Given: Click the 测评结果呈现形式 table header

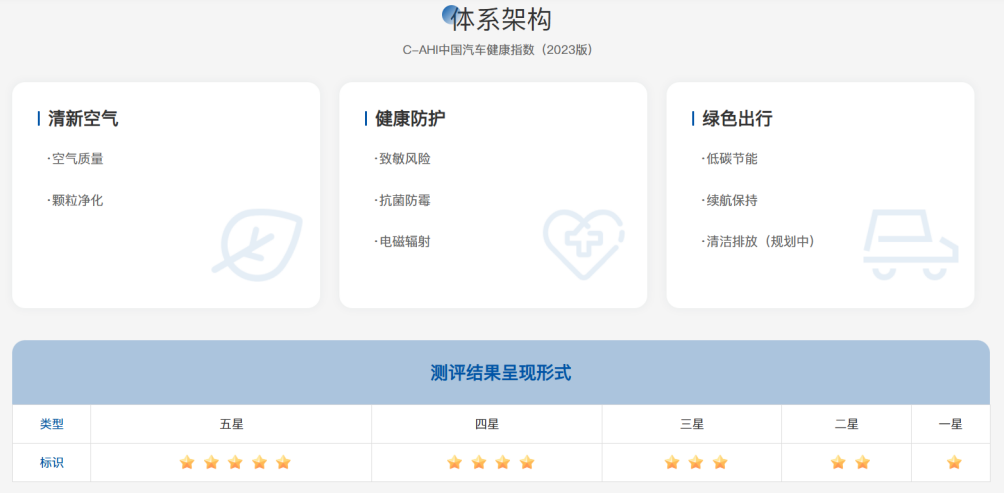Looking at the screenshot, I should [501, 373].
